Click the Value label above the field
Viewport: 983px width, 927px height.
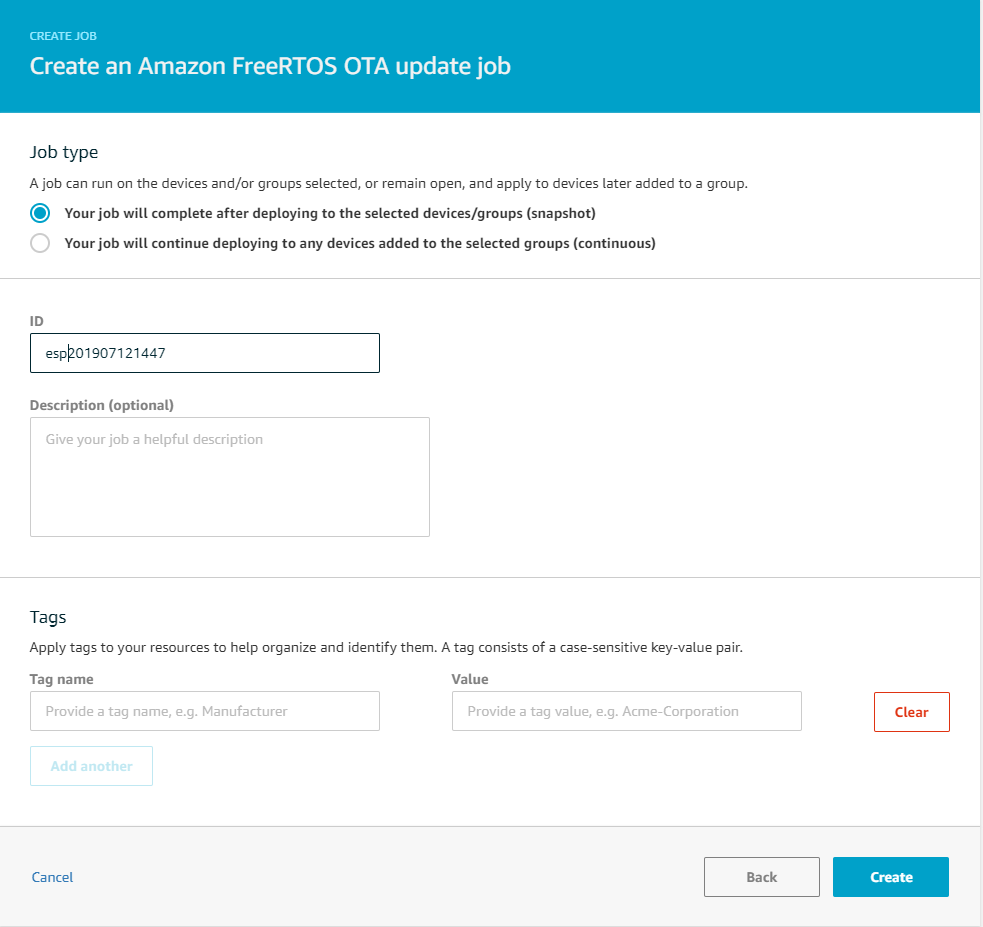pyautogui.click(x=470, y=679)
